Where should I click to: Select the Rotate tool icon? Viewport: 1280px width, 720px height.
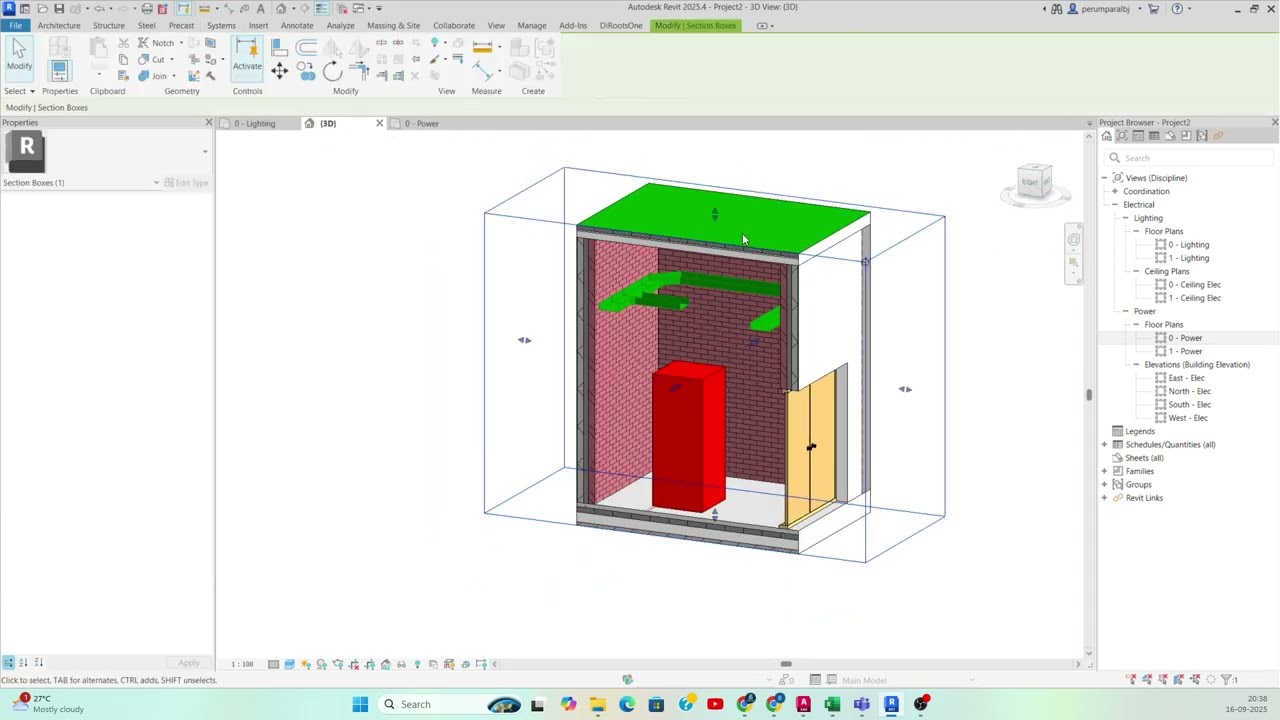coord(332,70)
